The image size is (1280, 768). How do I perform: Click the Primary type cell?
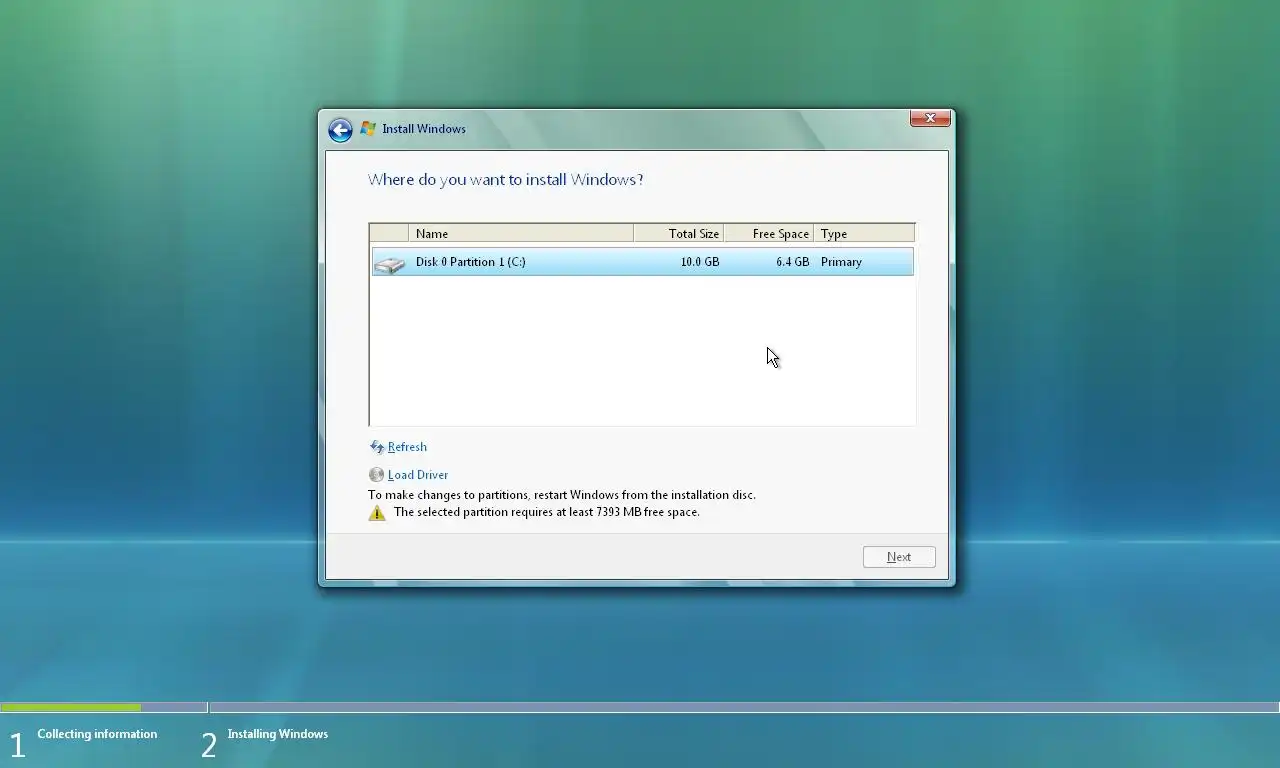pyautogui.click(x=841, y=262)
